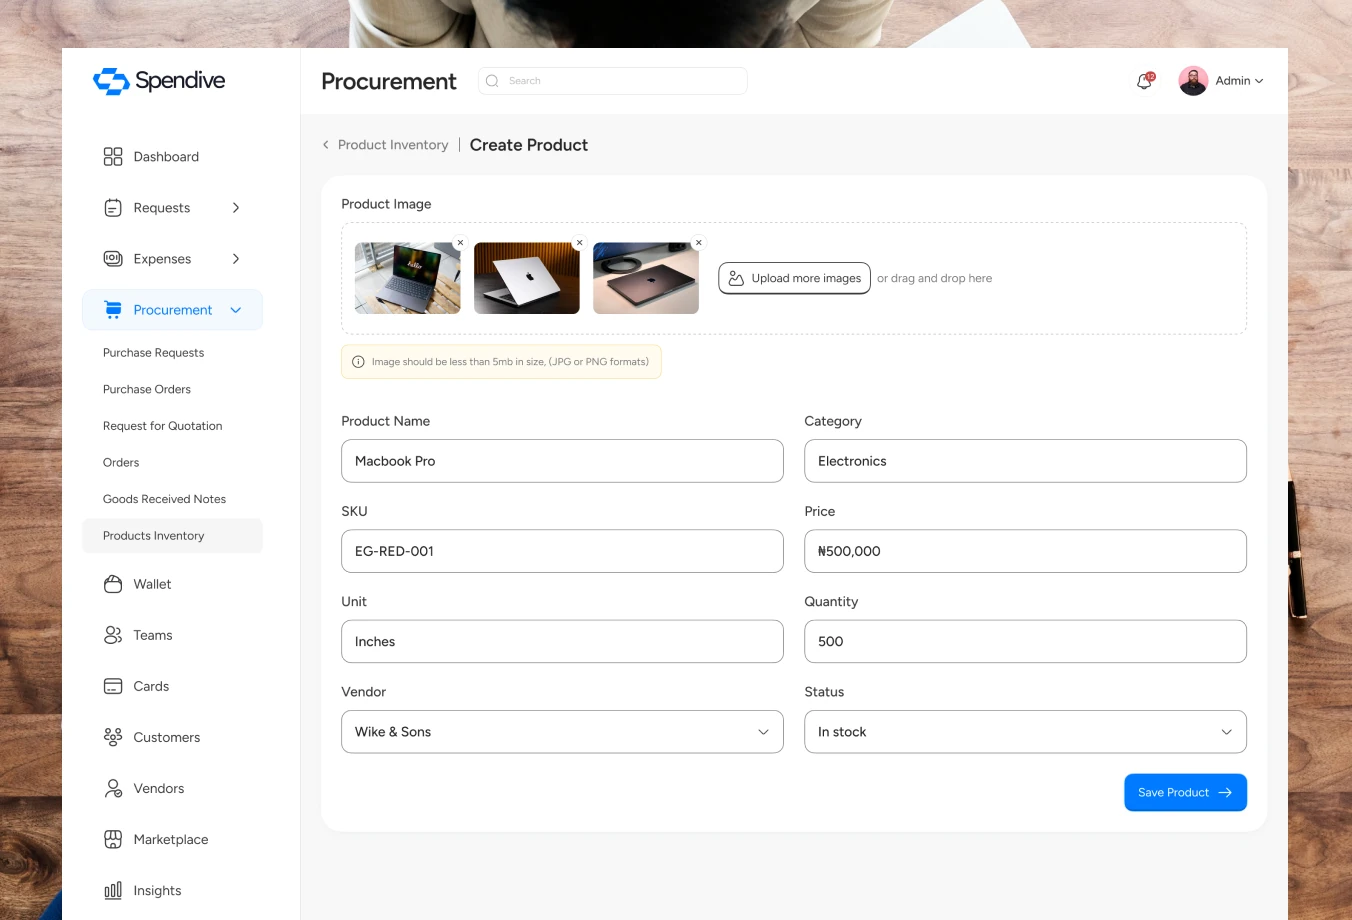Open the Insights bar chart icon
Image resolution: width=1352 pixels, height=920 pixels.
tap(113, 890)
